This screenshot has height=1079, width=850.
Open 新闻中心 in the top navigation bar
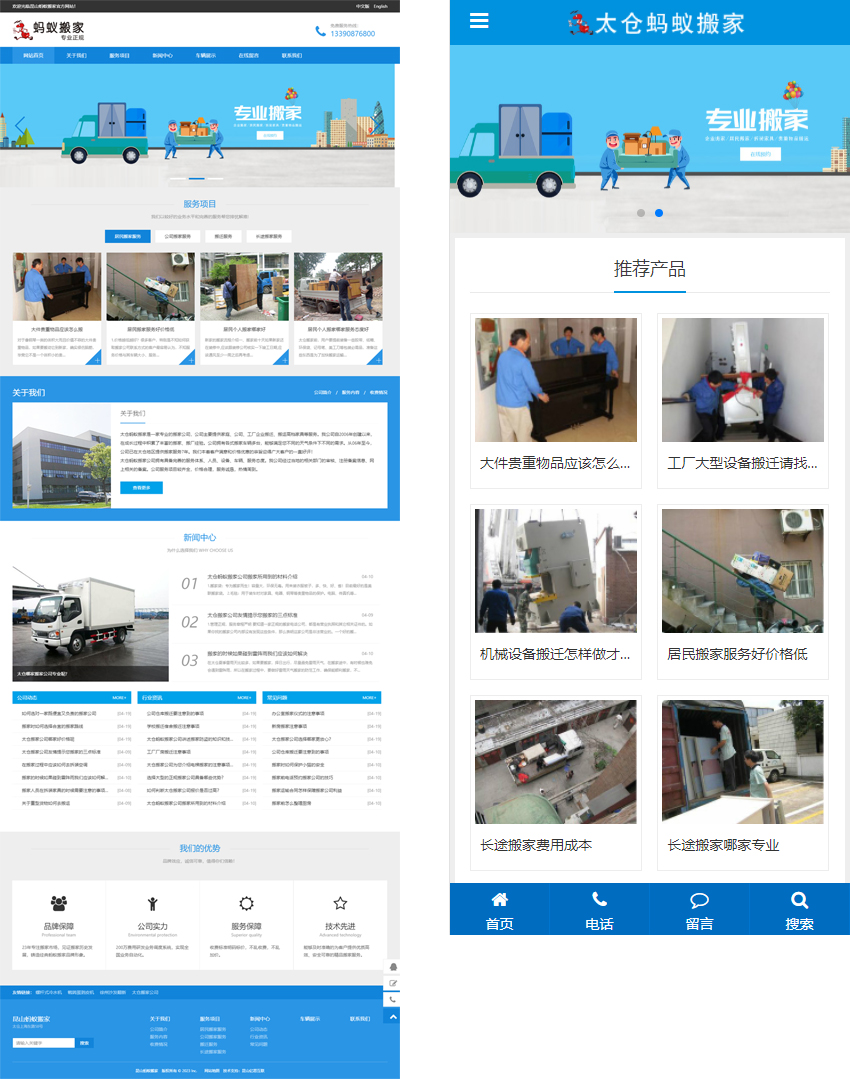click(162, 56)
